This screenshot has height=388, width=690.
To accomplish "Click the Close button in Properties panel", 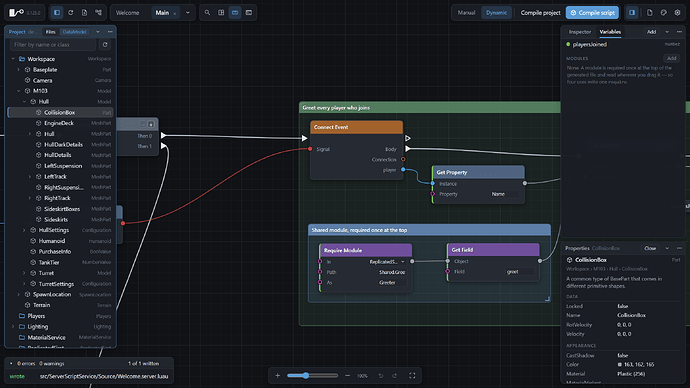I will pyautogui.click(x=650, y=248).
